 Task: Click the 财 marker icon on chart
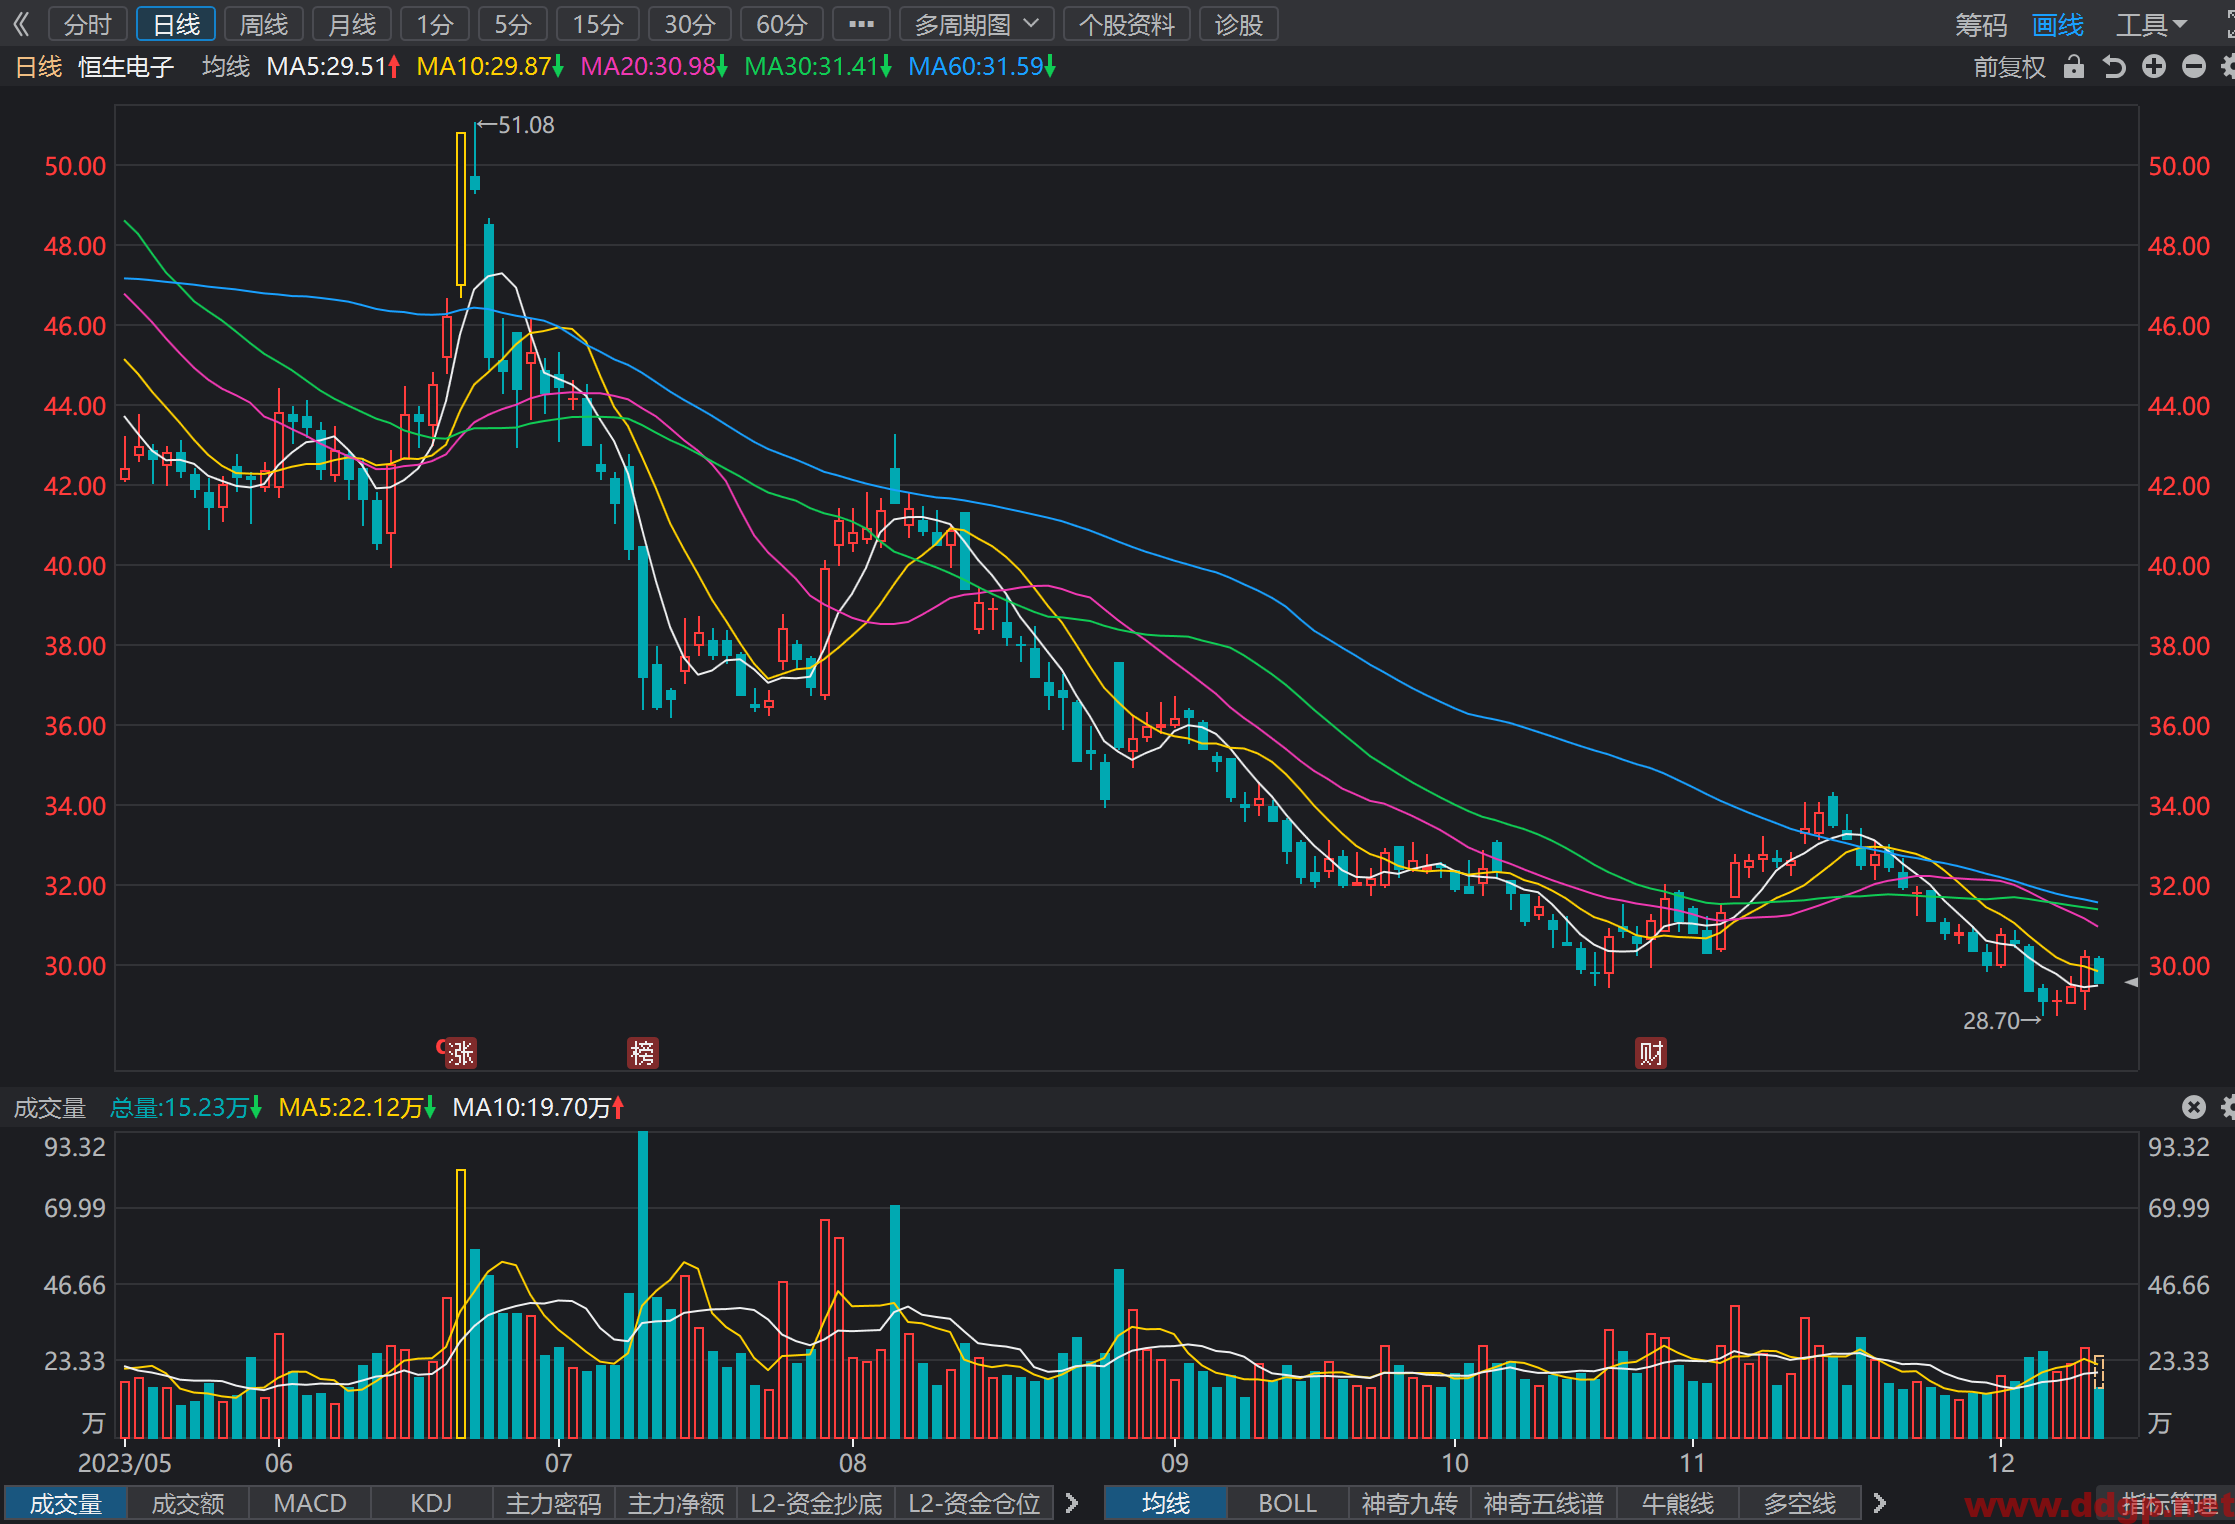click(x=1651, y=1053)
